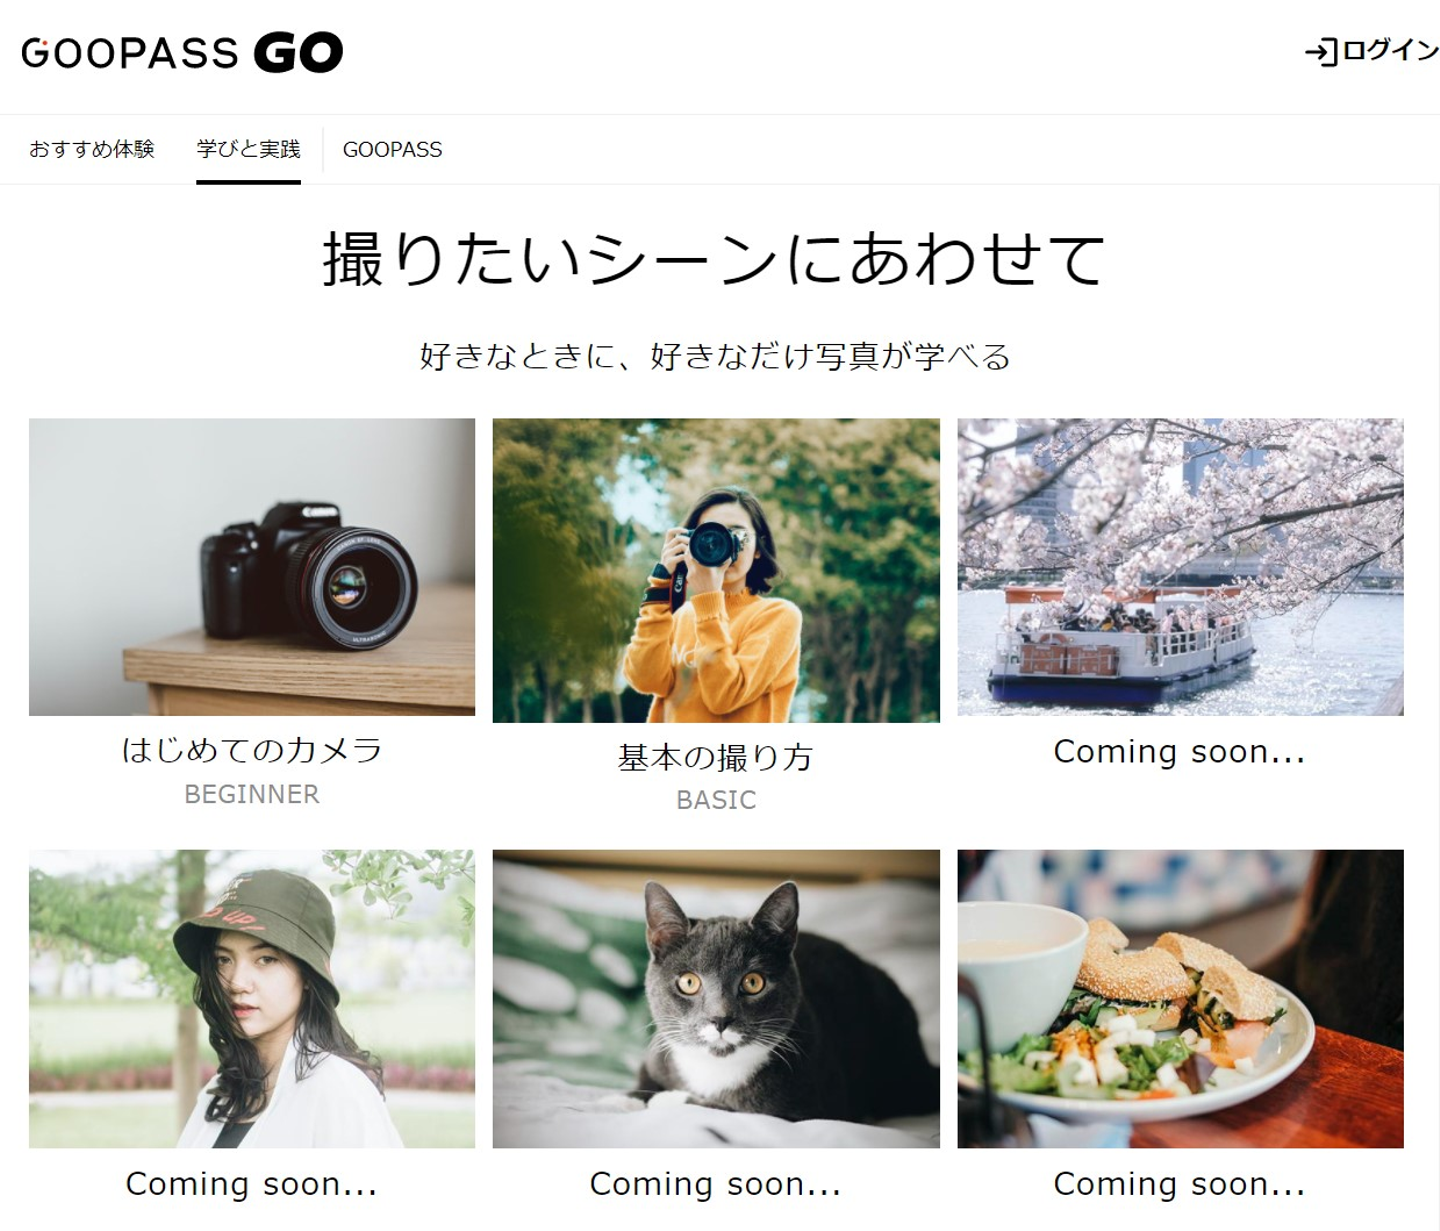Open the DSLR camera on desk thumbnail

pos(252,567)
